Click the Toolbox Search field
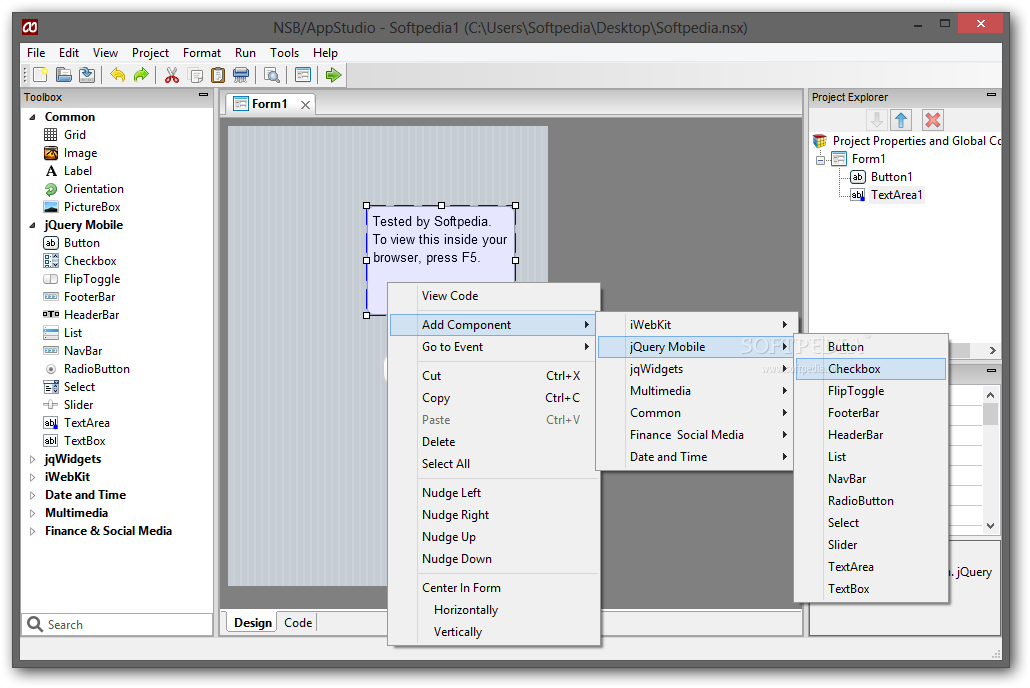Screen dimensions: 1030x688 coord(118,625)
